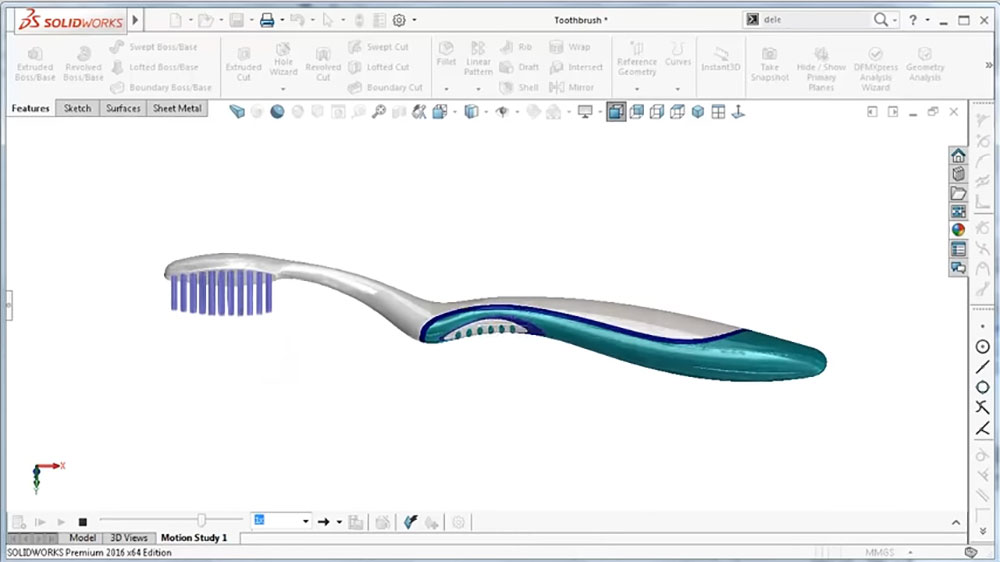
Task: Expand the Hole Wizard dropdown arrow
Action: click(x=283, y=89)
